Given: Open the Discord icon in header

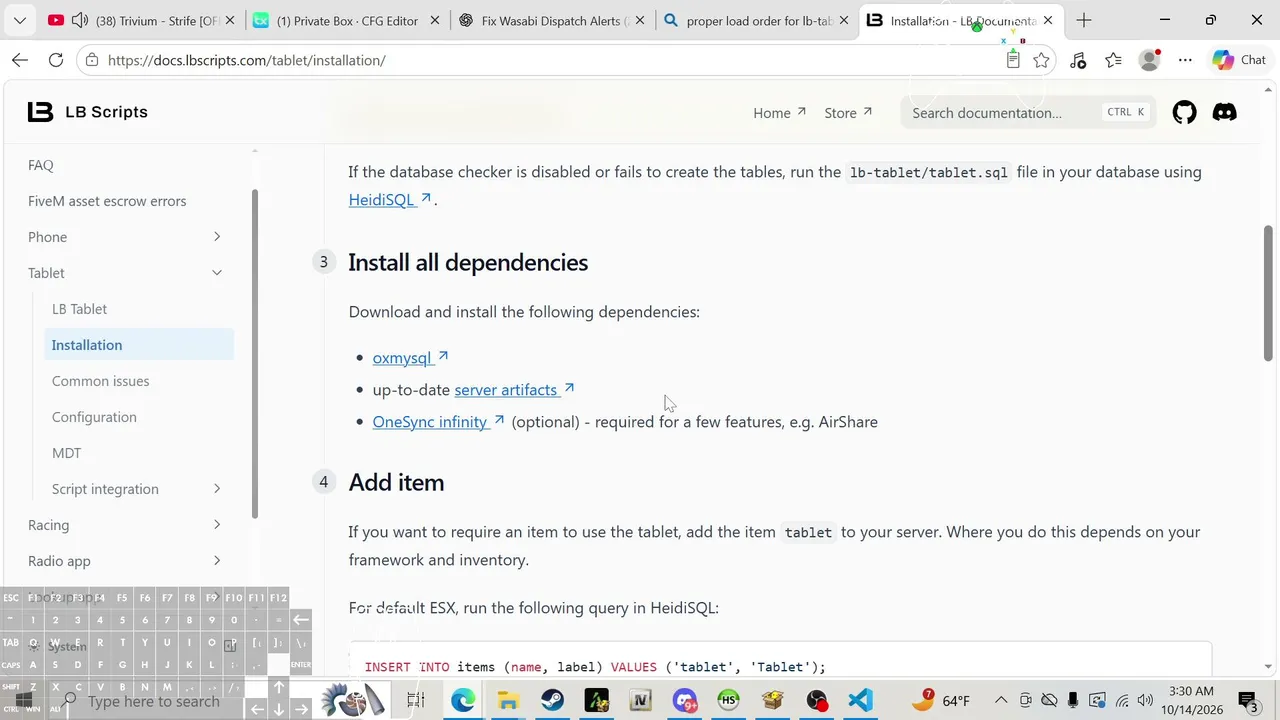Looking at the screenshot, I should click(x=1224, y=113).
